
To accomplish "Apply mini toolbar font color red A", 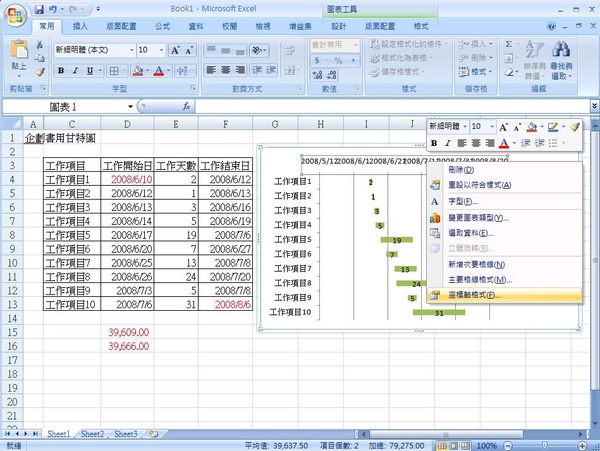I will tap(504, 143).
